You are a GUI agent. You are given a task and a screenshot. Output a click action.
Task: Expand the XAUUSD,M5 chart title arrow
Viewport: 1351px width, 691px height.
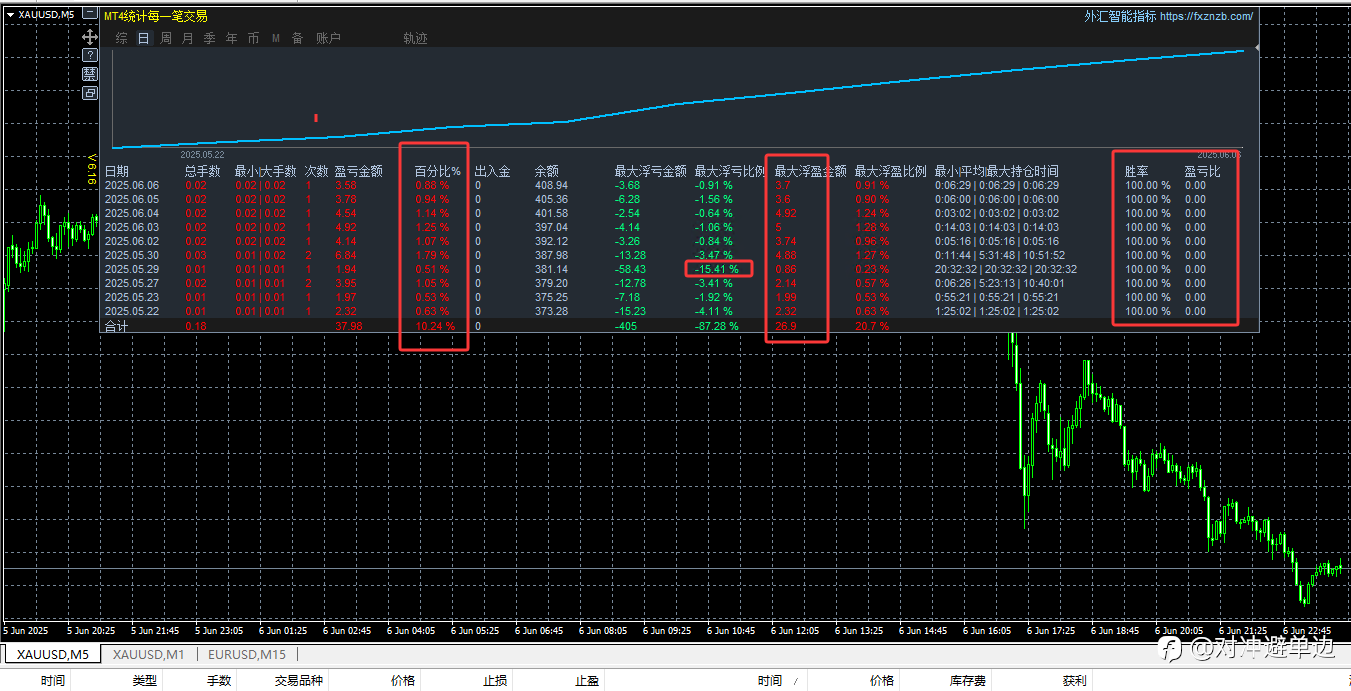click(10, 15)
